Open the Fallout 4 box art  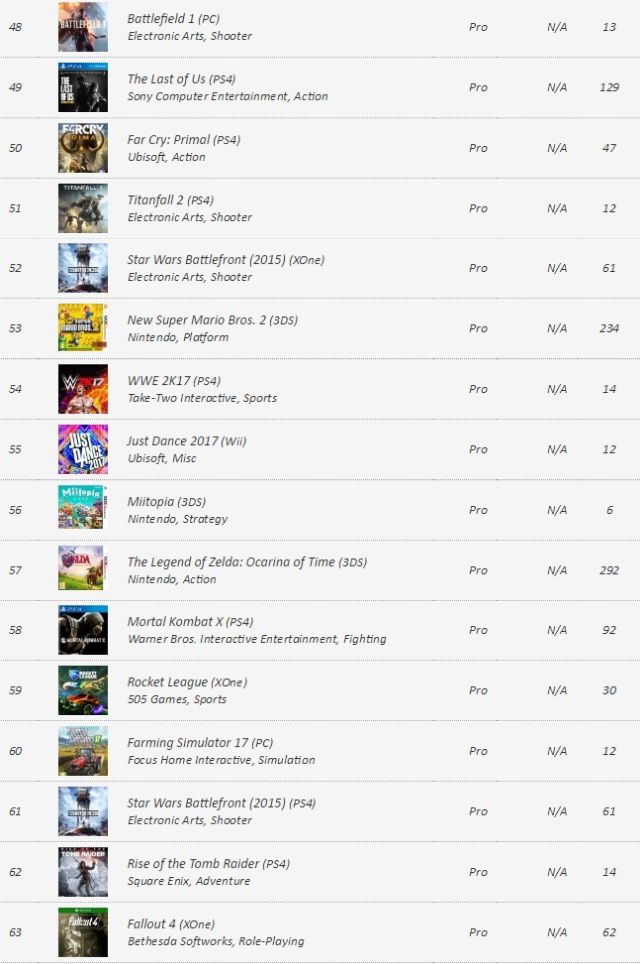click(x=83, y=932)
